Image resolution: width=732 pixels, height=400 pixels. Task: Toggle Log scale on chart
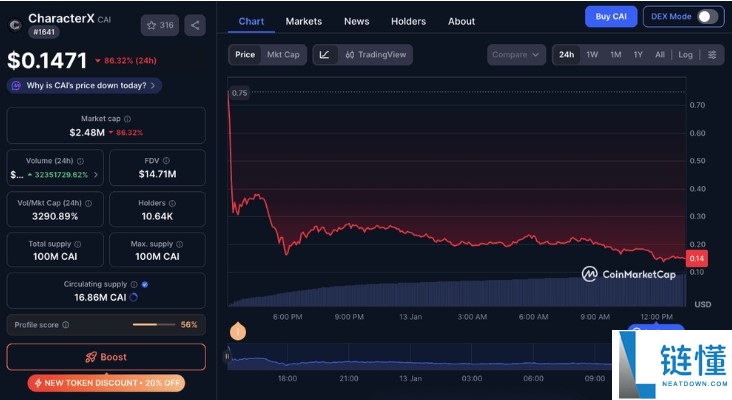[x=685, y=55]
